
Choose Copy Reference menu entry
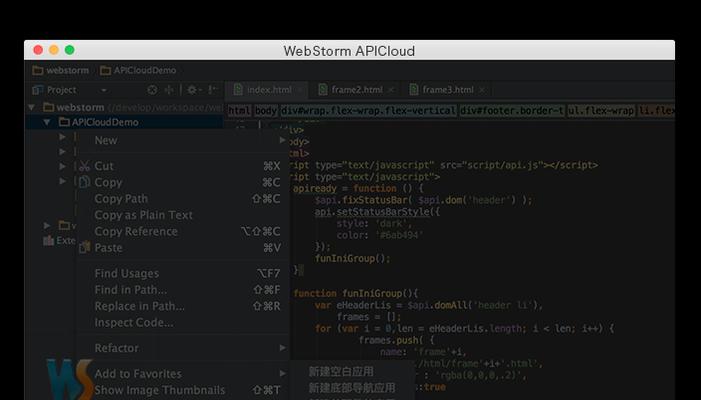183,232
